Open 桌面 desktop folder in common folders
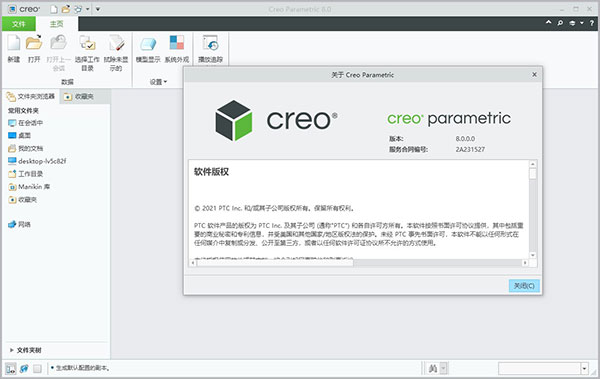The width and height of the screenshot is (600, 379). pos(19,136)
